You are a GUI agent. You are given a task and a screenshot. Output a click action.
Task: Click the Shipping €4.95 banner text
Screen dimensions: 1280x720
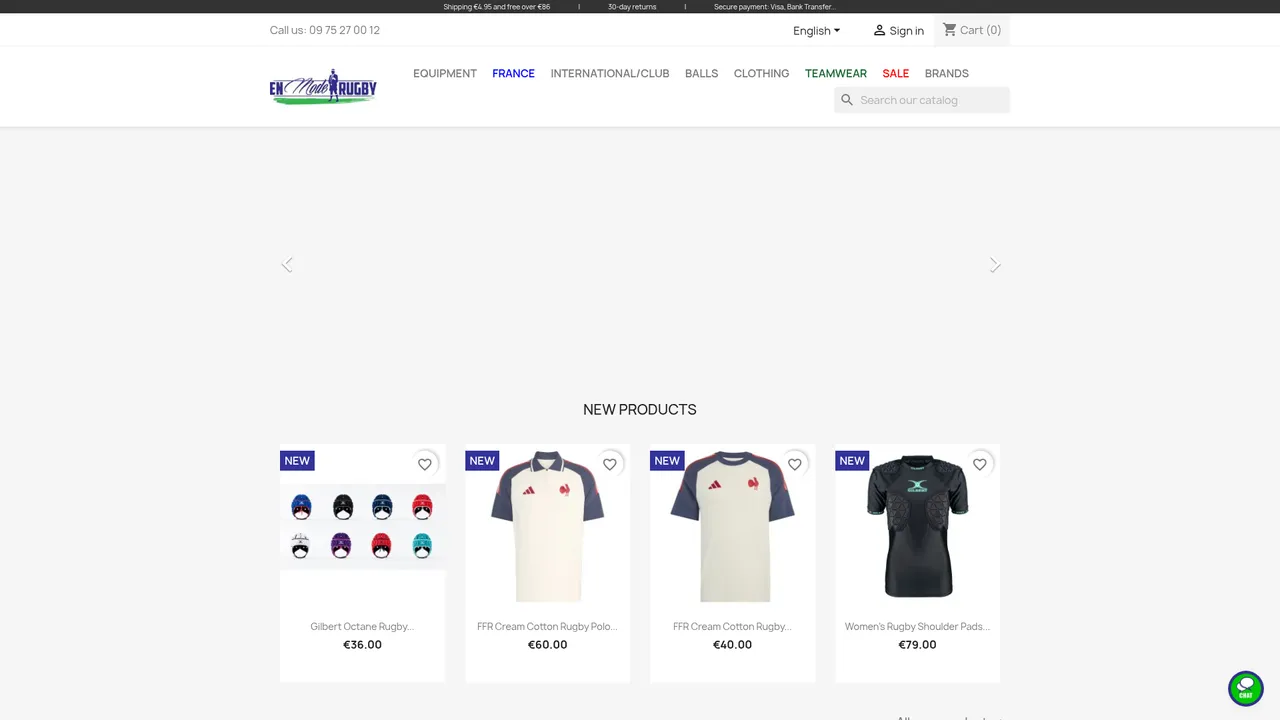tap(497, 7)
